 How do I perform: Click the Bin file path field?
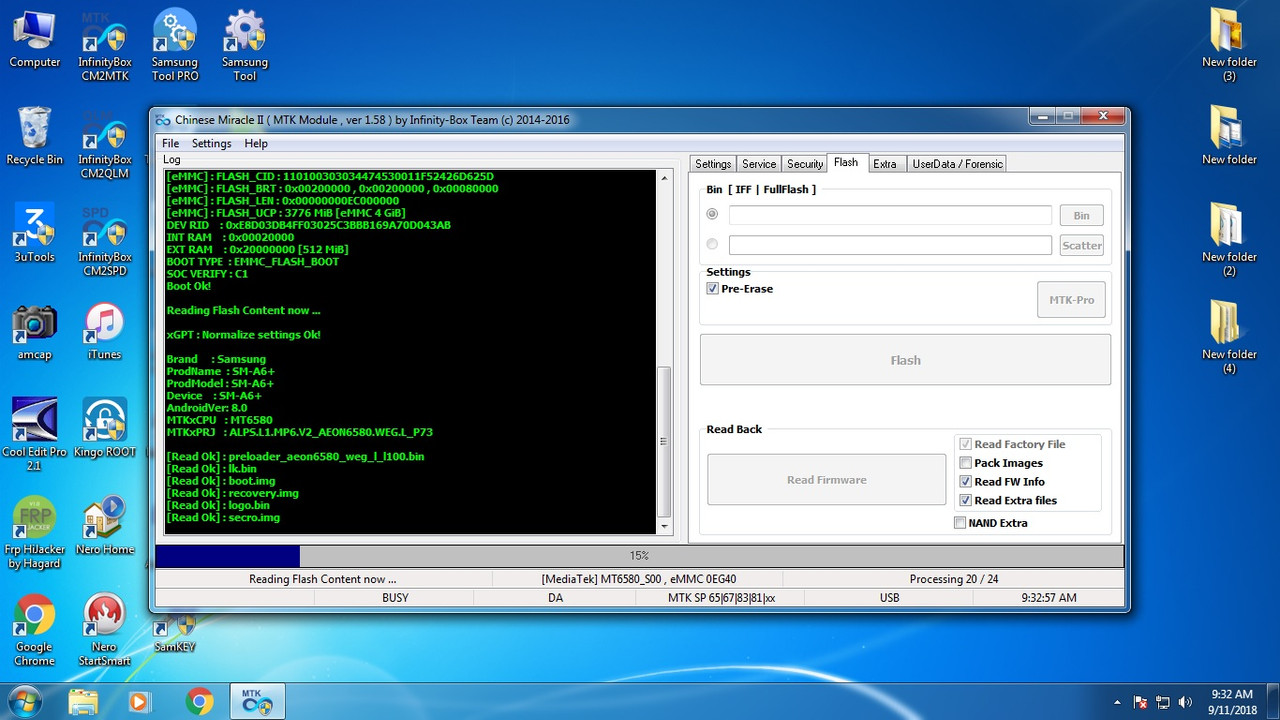pyautogui.click(x=890, y=215)
